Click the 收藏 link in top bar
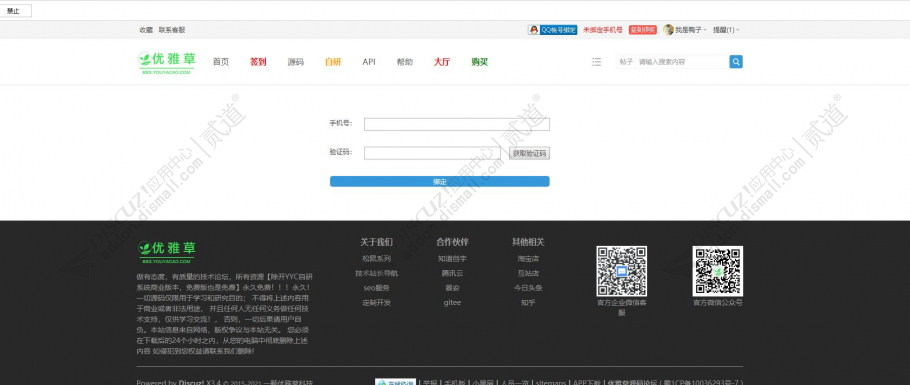The image size is (910, 385). pos(146,30)
